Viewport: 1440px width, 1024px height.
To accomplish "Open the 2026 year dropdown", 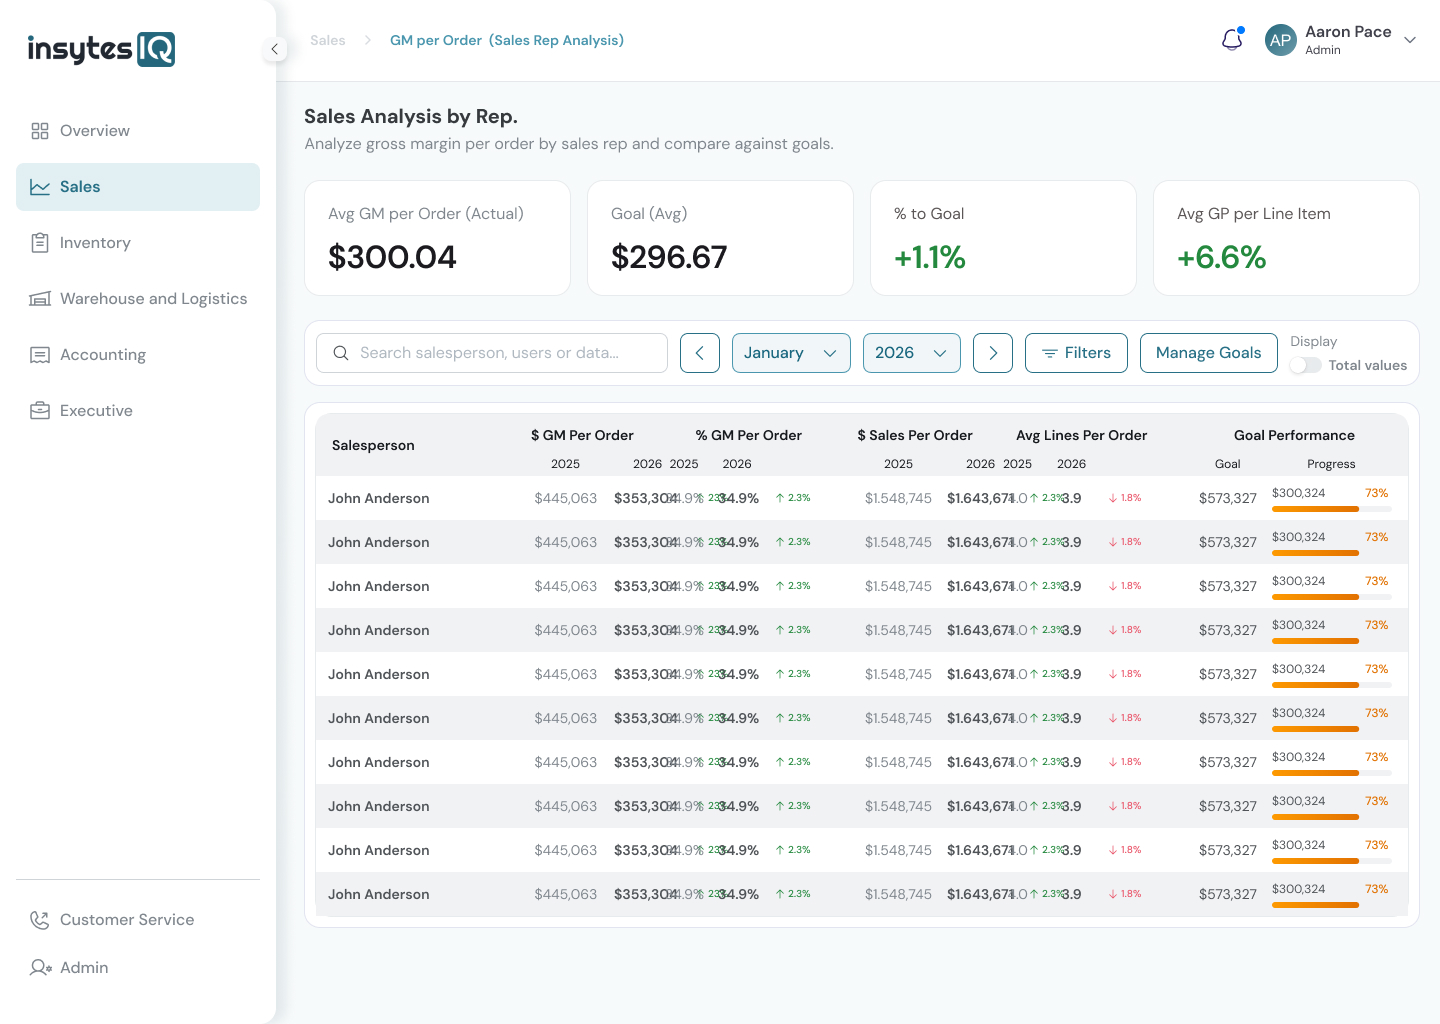I will (x=911, y=353).
